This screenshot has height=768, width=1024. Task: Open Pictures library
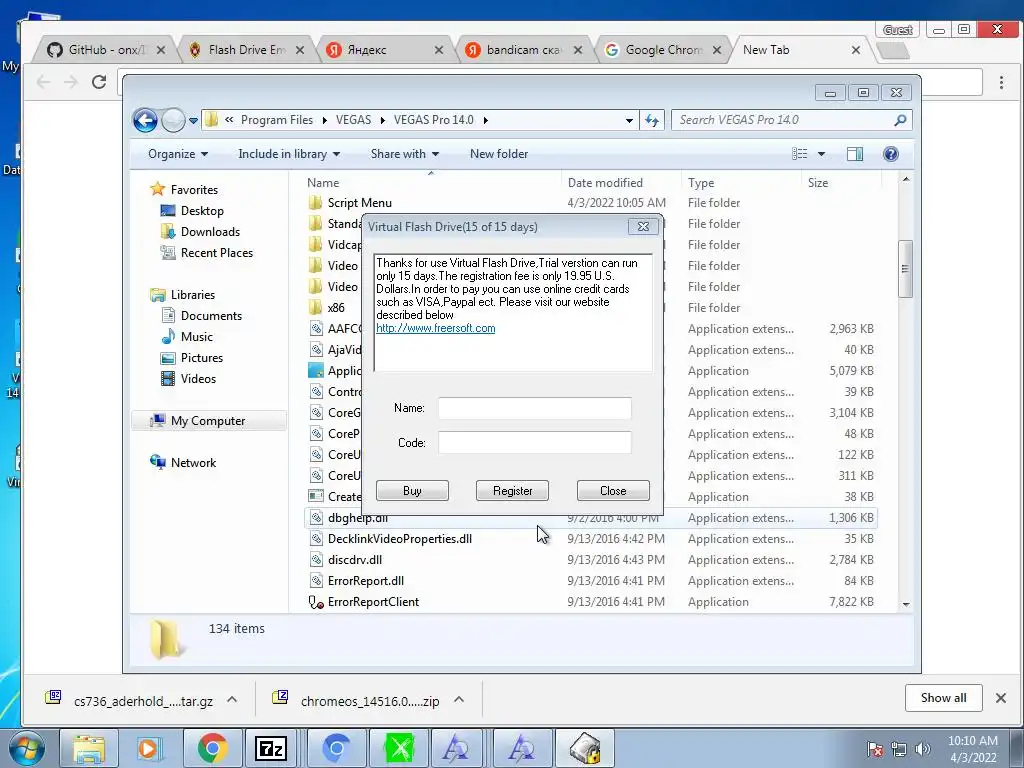pyautogui.click(x=202, y=358)
